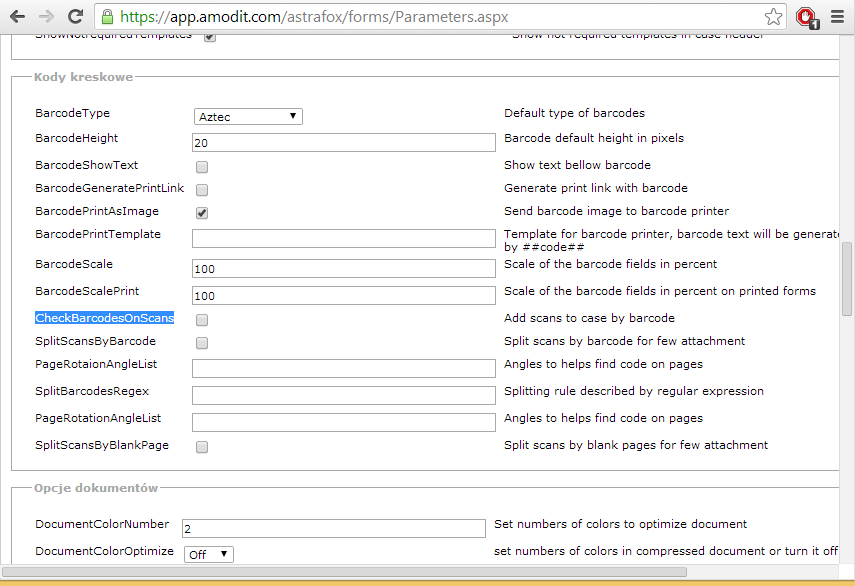Click 'Show text bellow barcode' description
Image resolution: width=855 pixels, height=586 pixels.
[x=577, y=165]
